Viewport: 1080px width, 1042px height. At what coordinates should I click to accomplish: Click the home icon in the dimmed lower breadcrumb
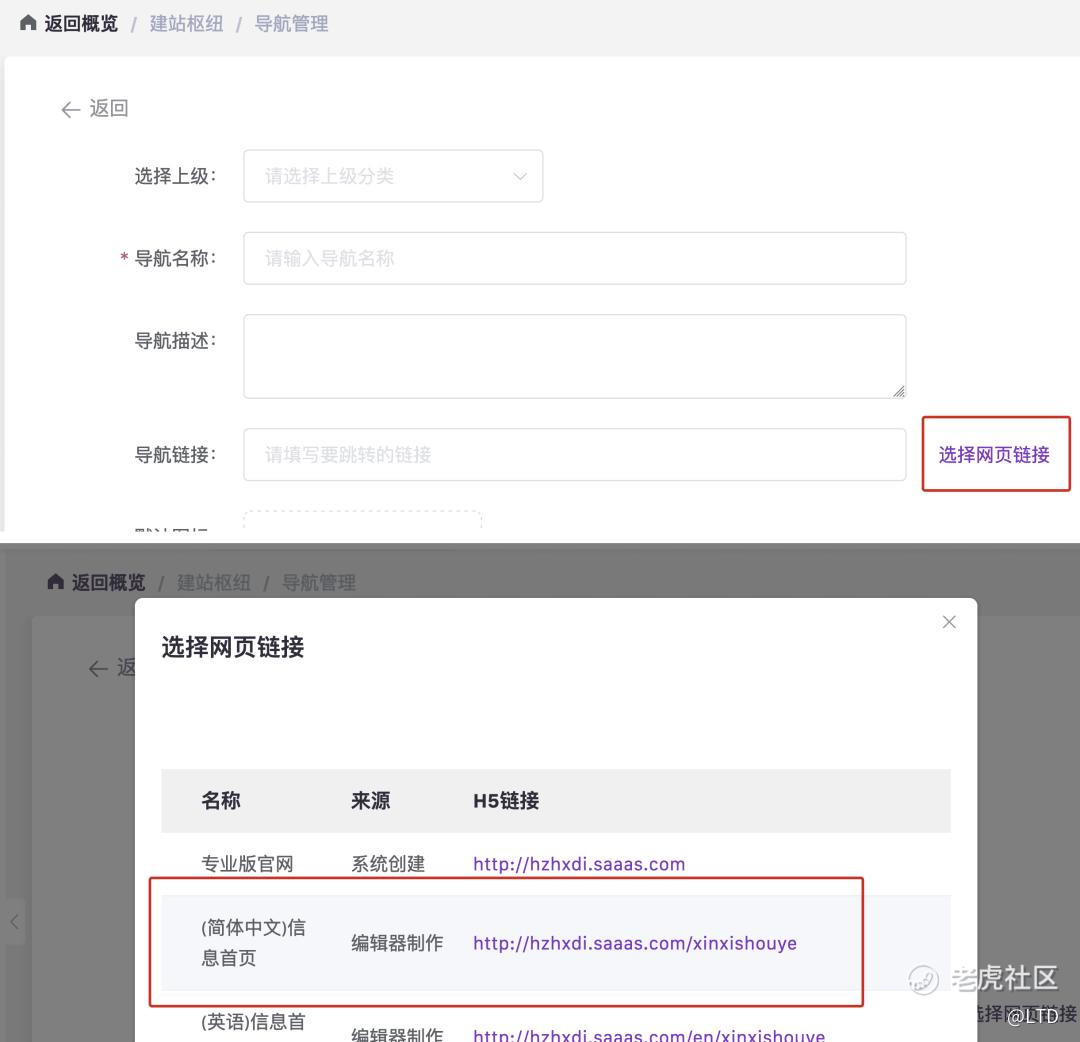click(x=56, y=582)
